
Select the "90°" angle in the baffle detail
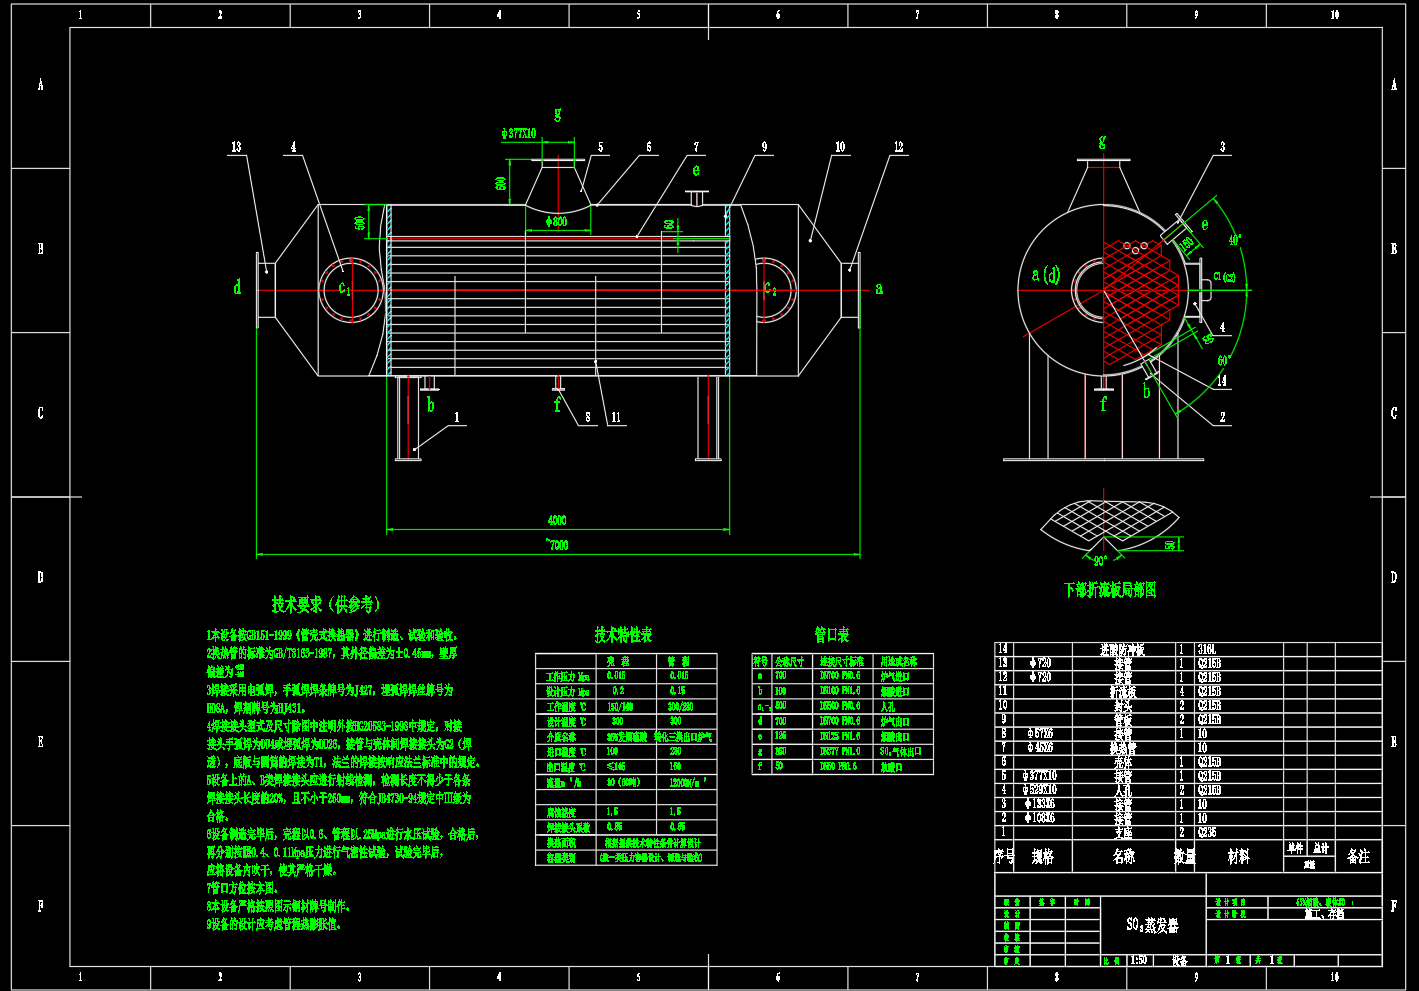click(1100, 561)
